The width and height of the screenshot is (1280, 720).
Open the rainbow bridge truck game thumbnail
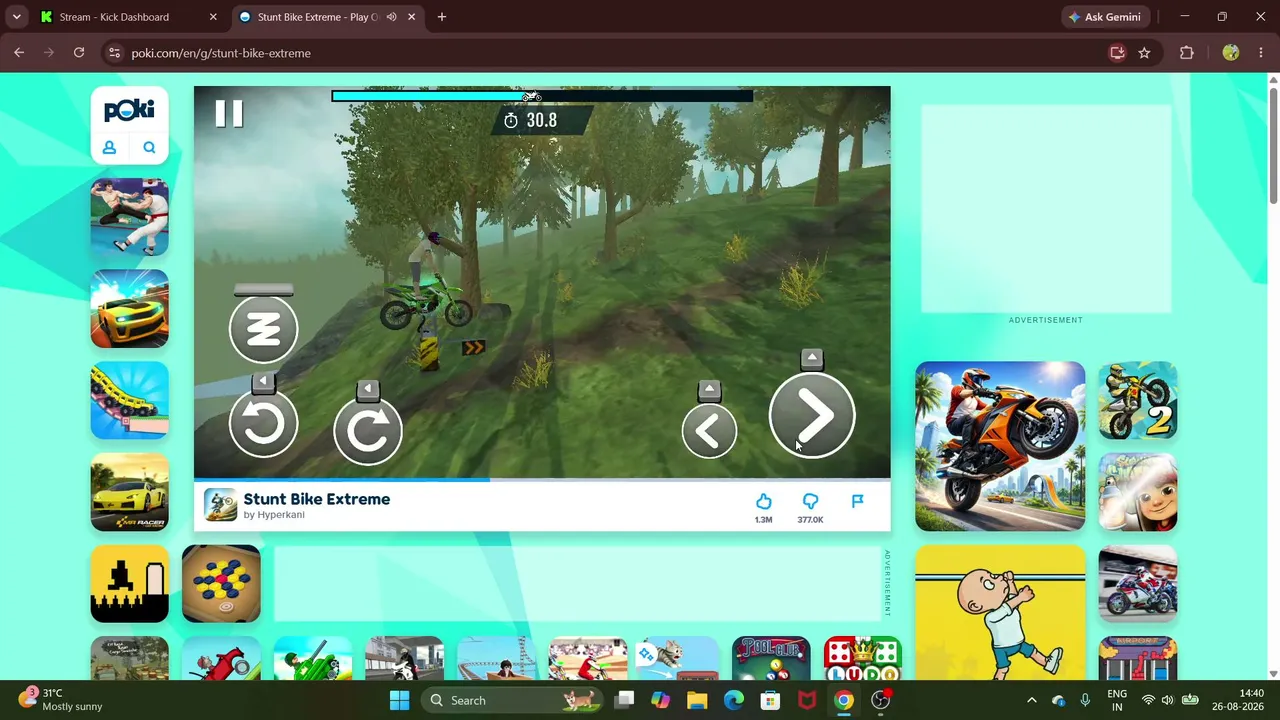pyautogui.click(x=130, y=401)
